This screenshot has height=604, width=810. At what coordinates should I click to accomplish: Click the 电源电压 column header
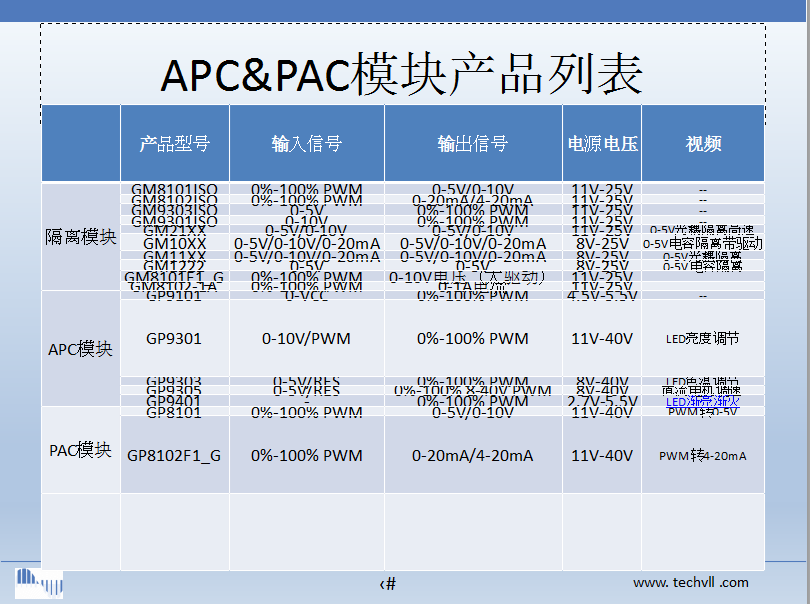602,144
